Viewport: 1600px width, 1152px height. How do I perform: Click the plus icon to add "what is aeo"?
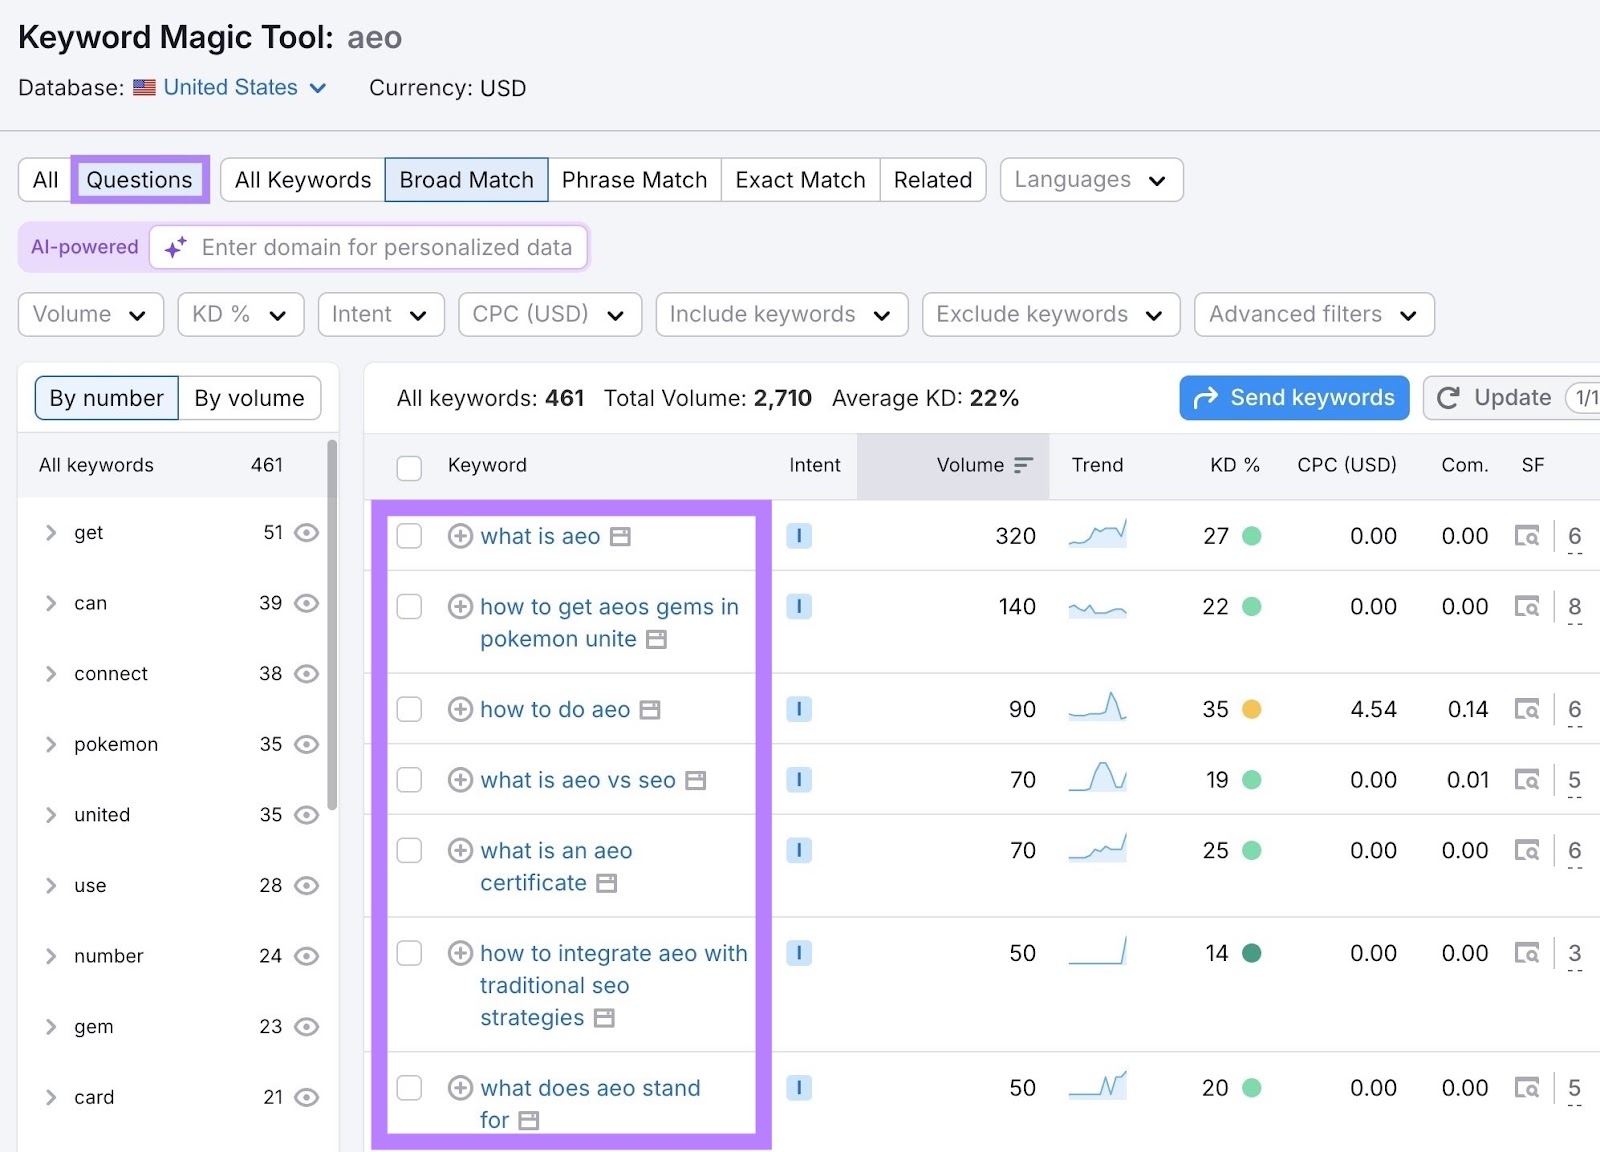(x=460, y=536)
